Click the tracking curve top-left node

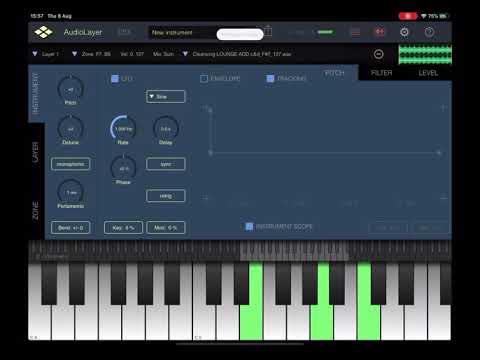pos(210,109)
